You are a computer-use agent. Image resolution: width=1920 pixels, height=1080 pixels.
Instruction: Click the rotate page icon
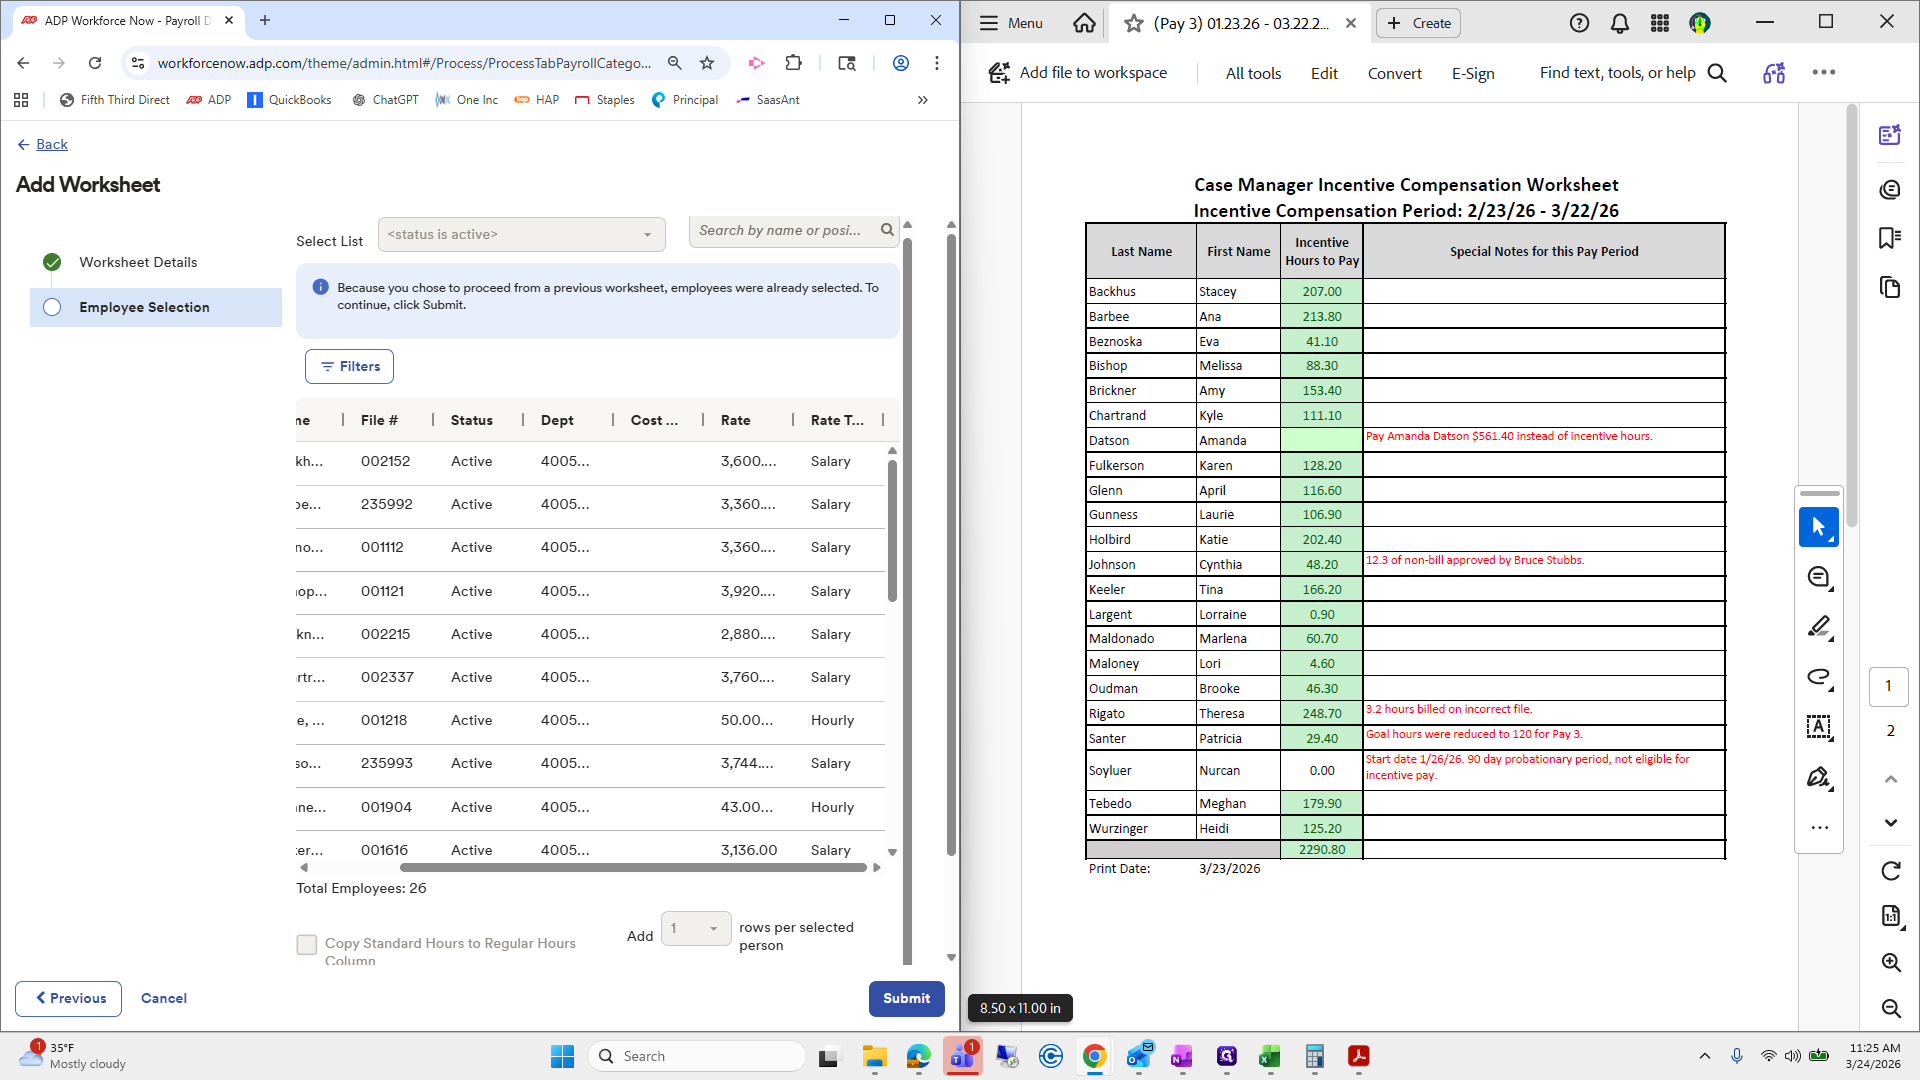coord(1890,871)
